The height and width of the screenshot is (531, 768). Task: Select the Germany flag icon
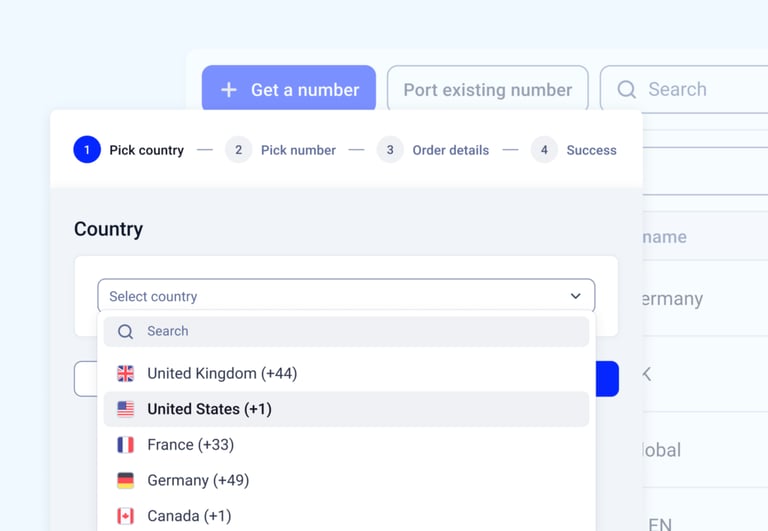click(x=125, y=481)
